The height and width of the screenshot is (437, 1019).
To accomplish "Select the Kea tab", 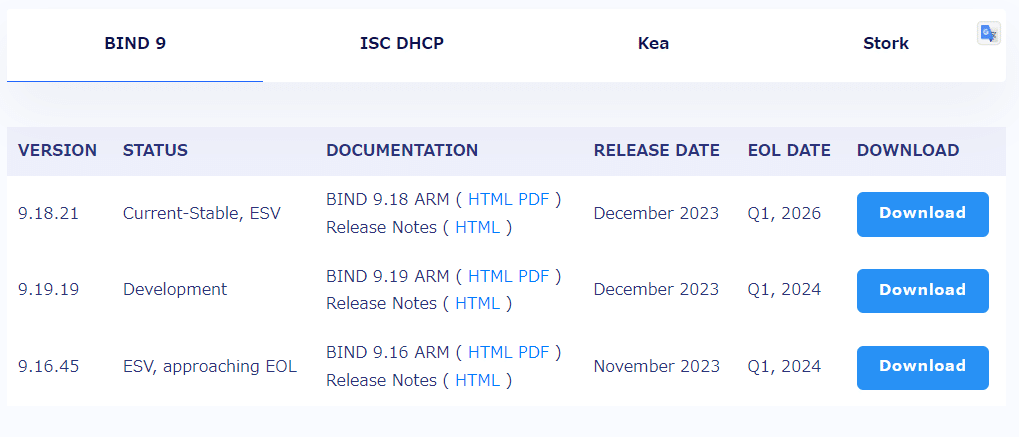I will [x=653, y=44].
